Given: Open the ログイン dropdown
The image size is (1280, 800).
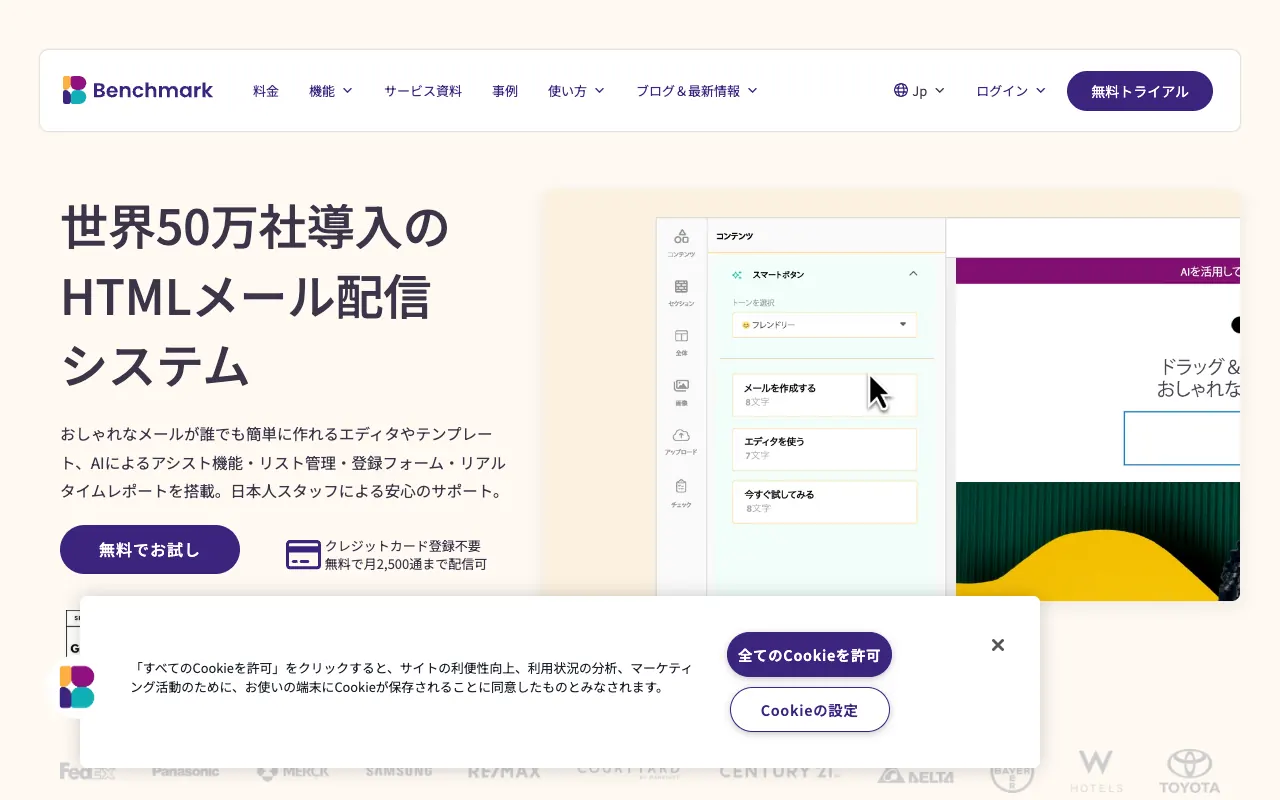Looking at the screenshot, I should [x=1011, y=91].
